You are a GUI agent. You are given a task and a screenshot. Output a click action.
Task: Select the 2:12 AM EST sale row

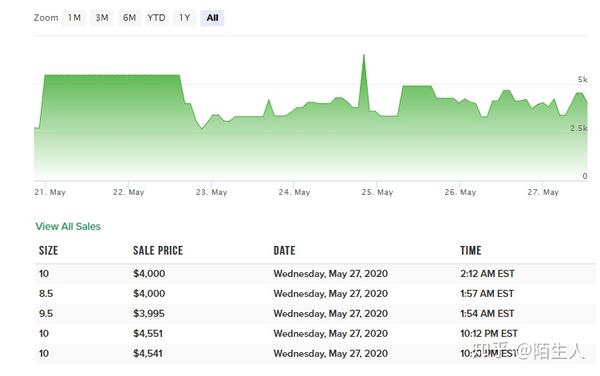315,274
